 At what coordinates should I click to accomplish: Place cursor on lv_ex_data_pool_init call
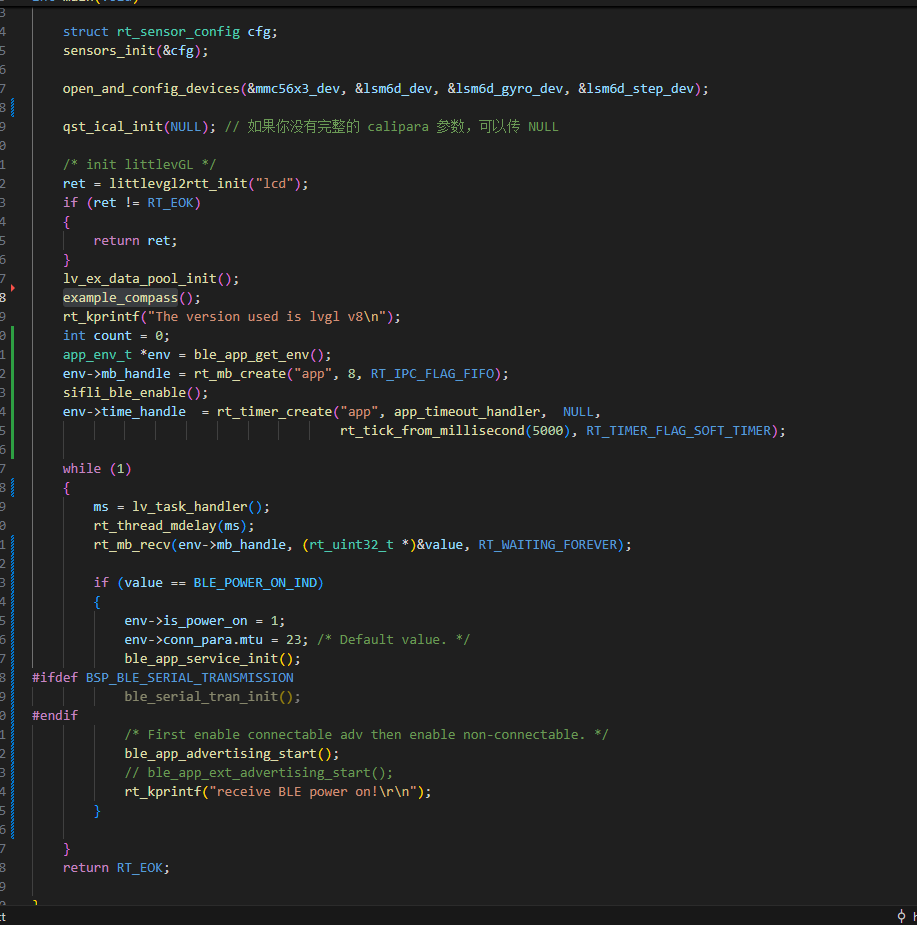click(139, 279)
